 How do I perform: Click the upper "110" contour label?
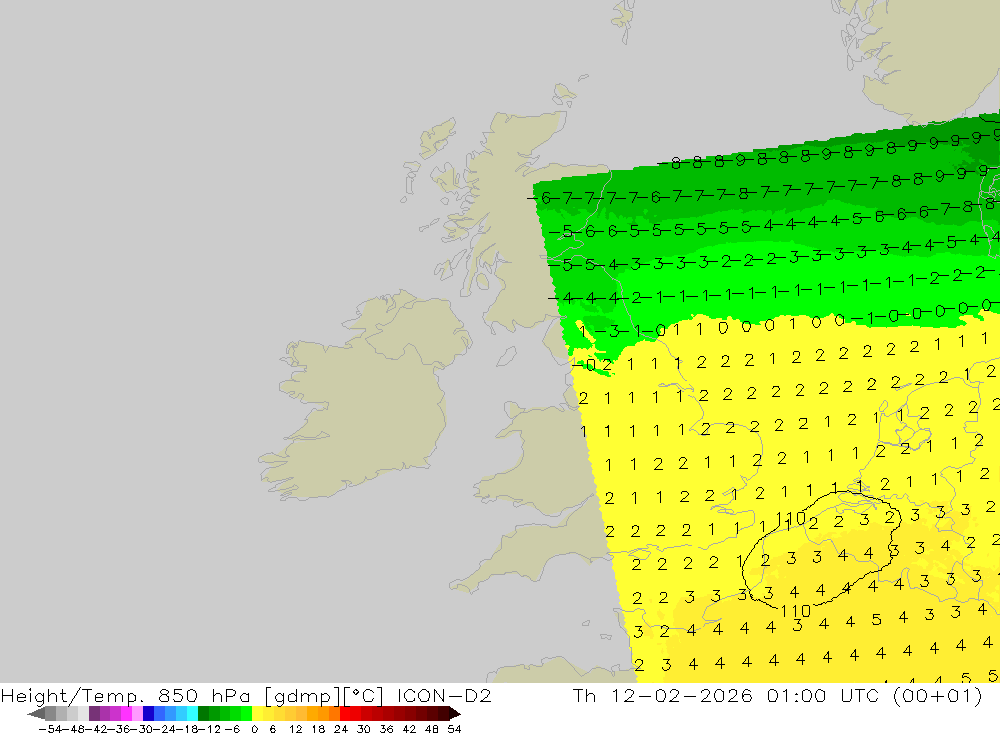[791, 519]
